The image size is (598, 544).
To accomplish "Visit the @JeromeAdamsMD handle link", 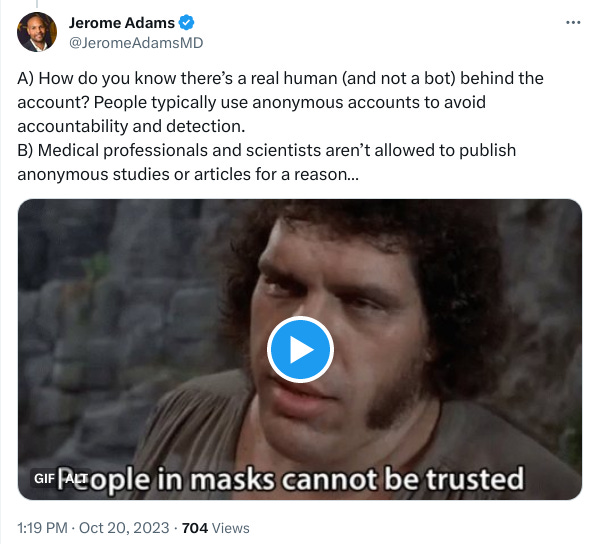I will pyautogui.click(x=136, y=43).
